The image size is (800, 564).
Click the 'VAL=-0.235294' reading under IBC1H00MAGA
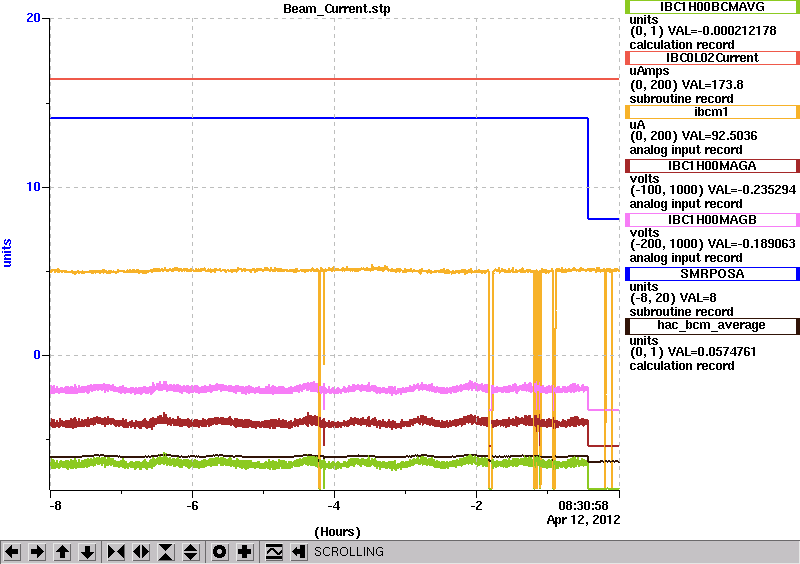pyautogui.click(x=753, y=190)
